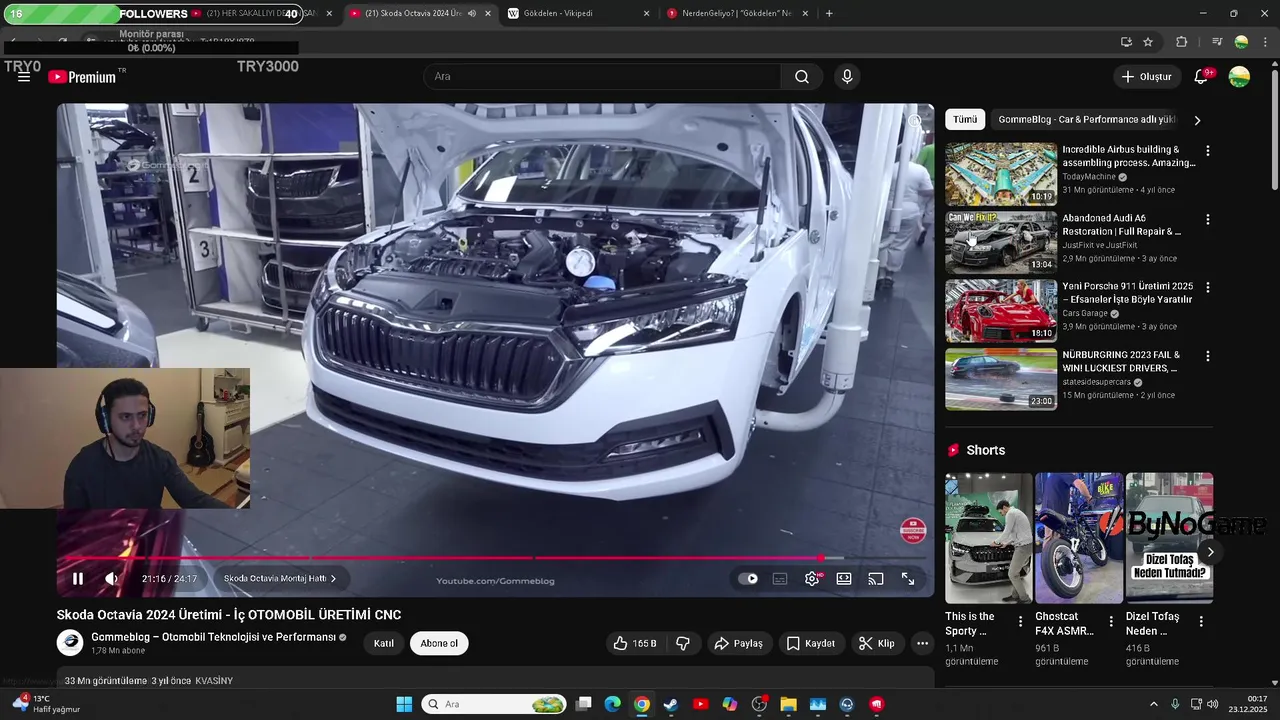Open the notifications bell
1280x720 pixels.
tap(1202, 77)
